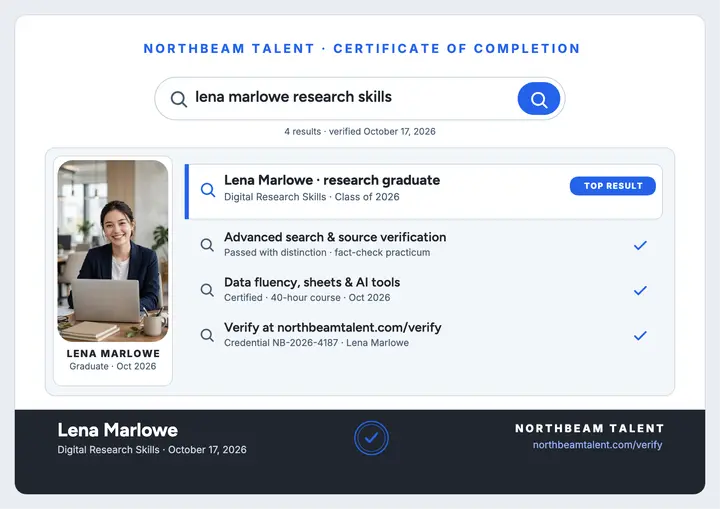Open 'Verify at northbeamtalent.com/verify' result
Screen dimensions: 720x509
(423, 334)
